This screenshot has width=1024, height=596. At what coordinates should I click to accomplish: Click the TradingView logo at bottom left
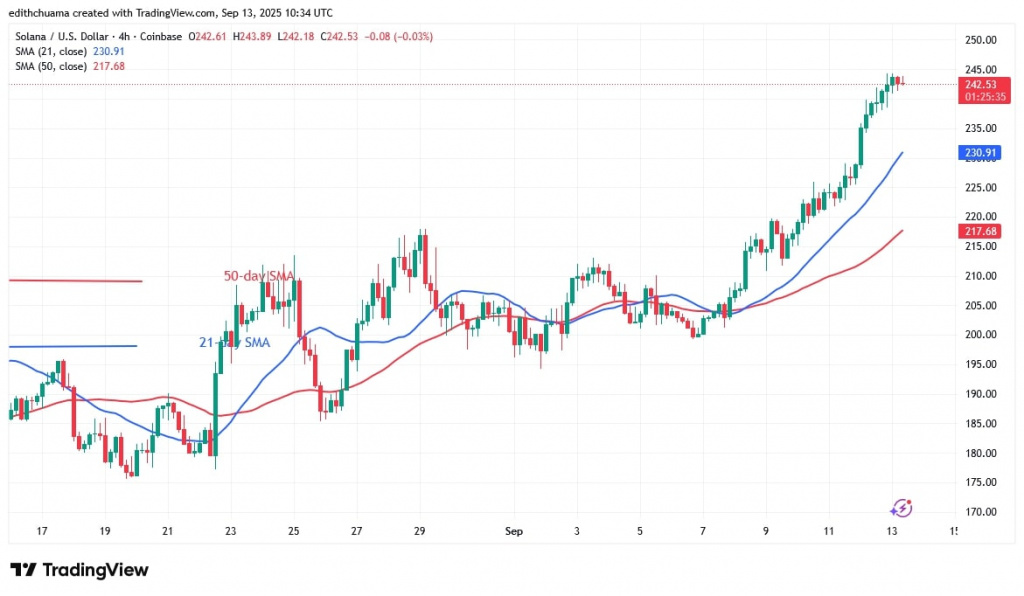[80, 570]
